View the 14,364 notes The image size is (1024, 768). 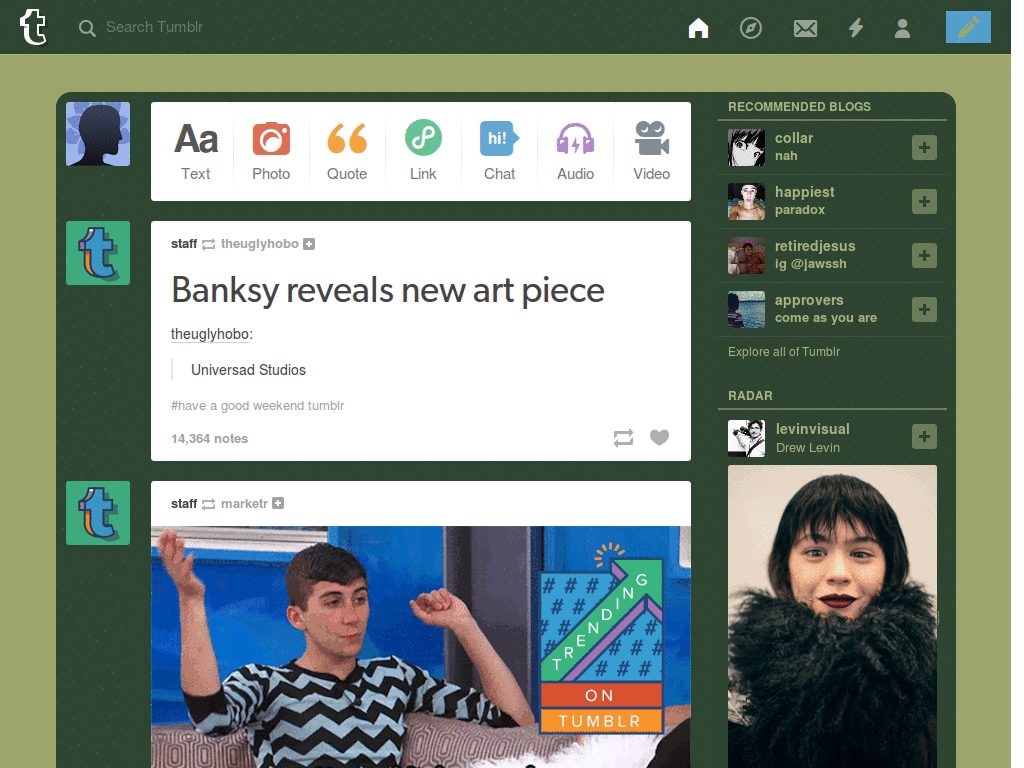tap(210, 439)
